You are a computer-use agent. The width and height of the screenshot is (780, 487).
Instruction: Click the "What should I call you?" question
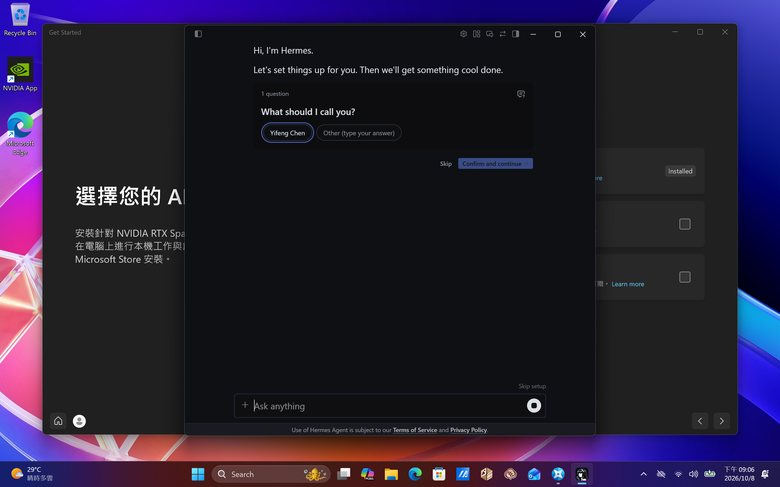tap(308, 112)
